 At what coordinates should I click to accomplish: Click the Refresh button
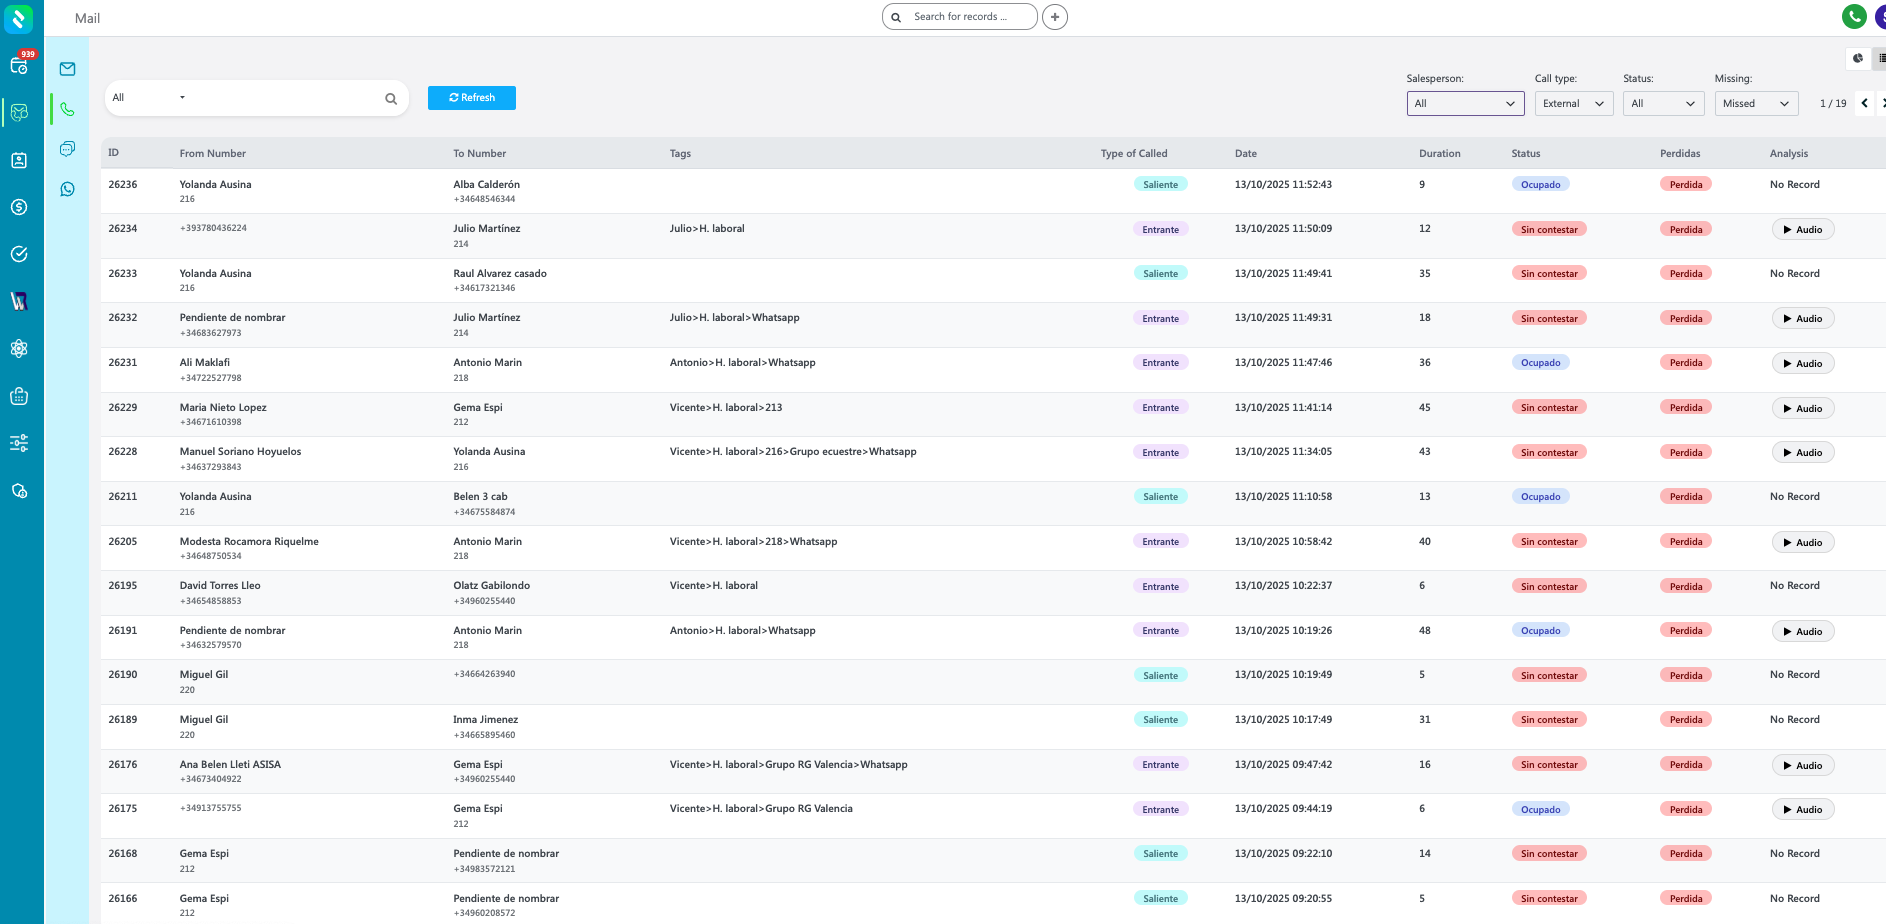click(x=472, y=98)
